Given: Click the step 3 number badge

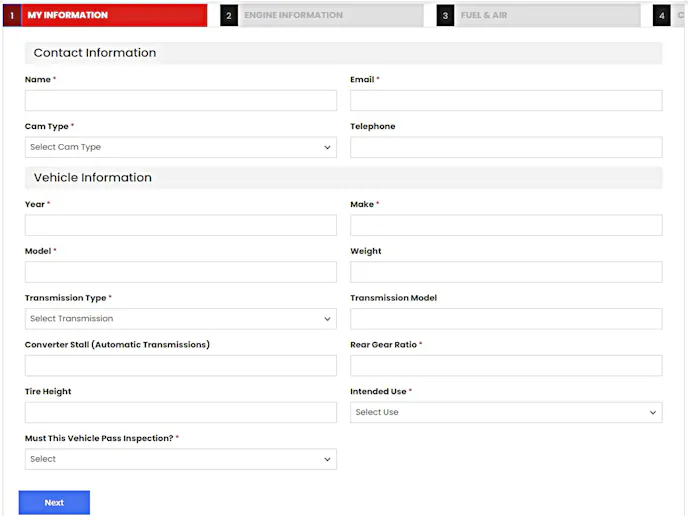Looking at the screenshot, I should click(446, 15).
